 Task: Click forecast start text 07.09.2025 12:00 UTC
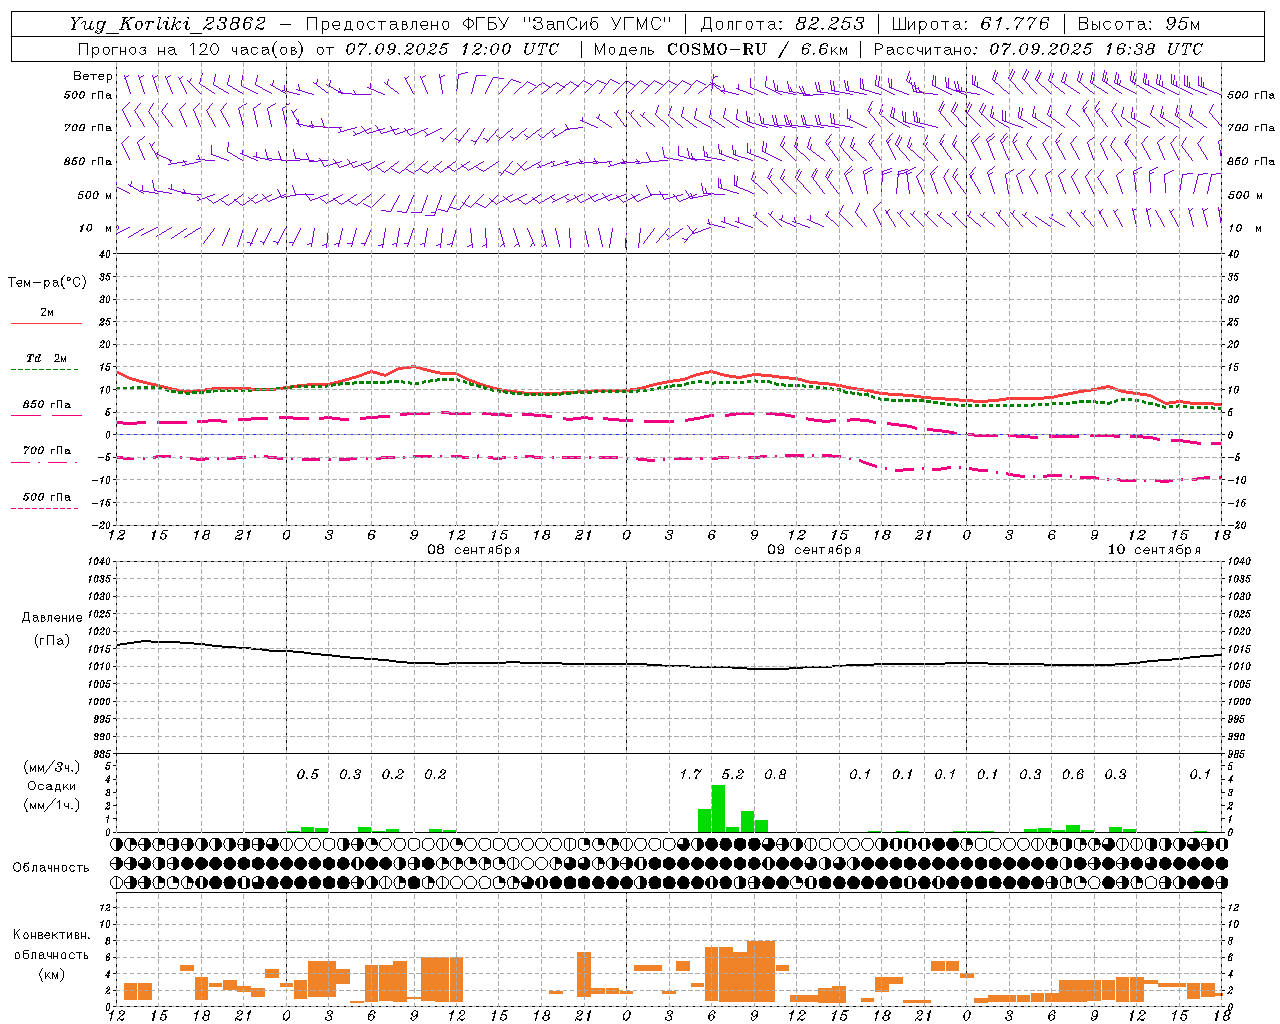(x=452, y=49)
